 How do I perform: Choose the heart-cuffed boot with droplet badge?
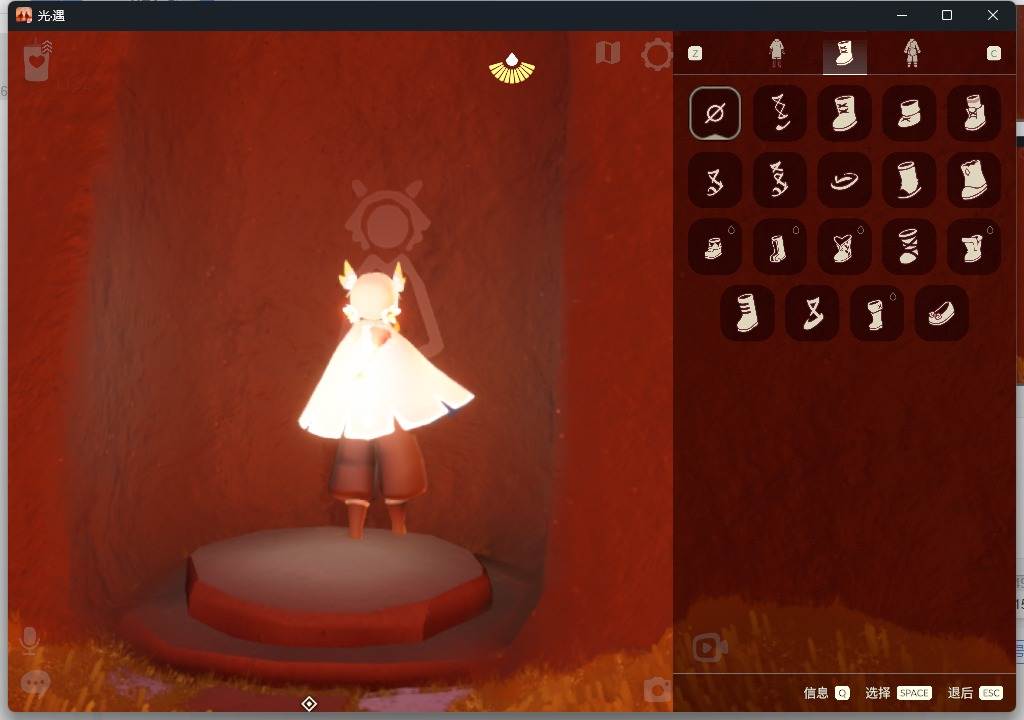(x=844, y=246)
